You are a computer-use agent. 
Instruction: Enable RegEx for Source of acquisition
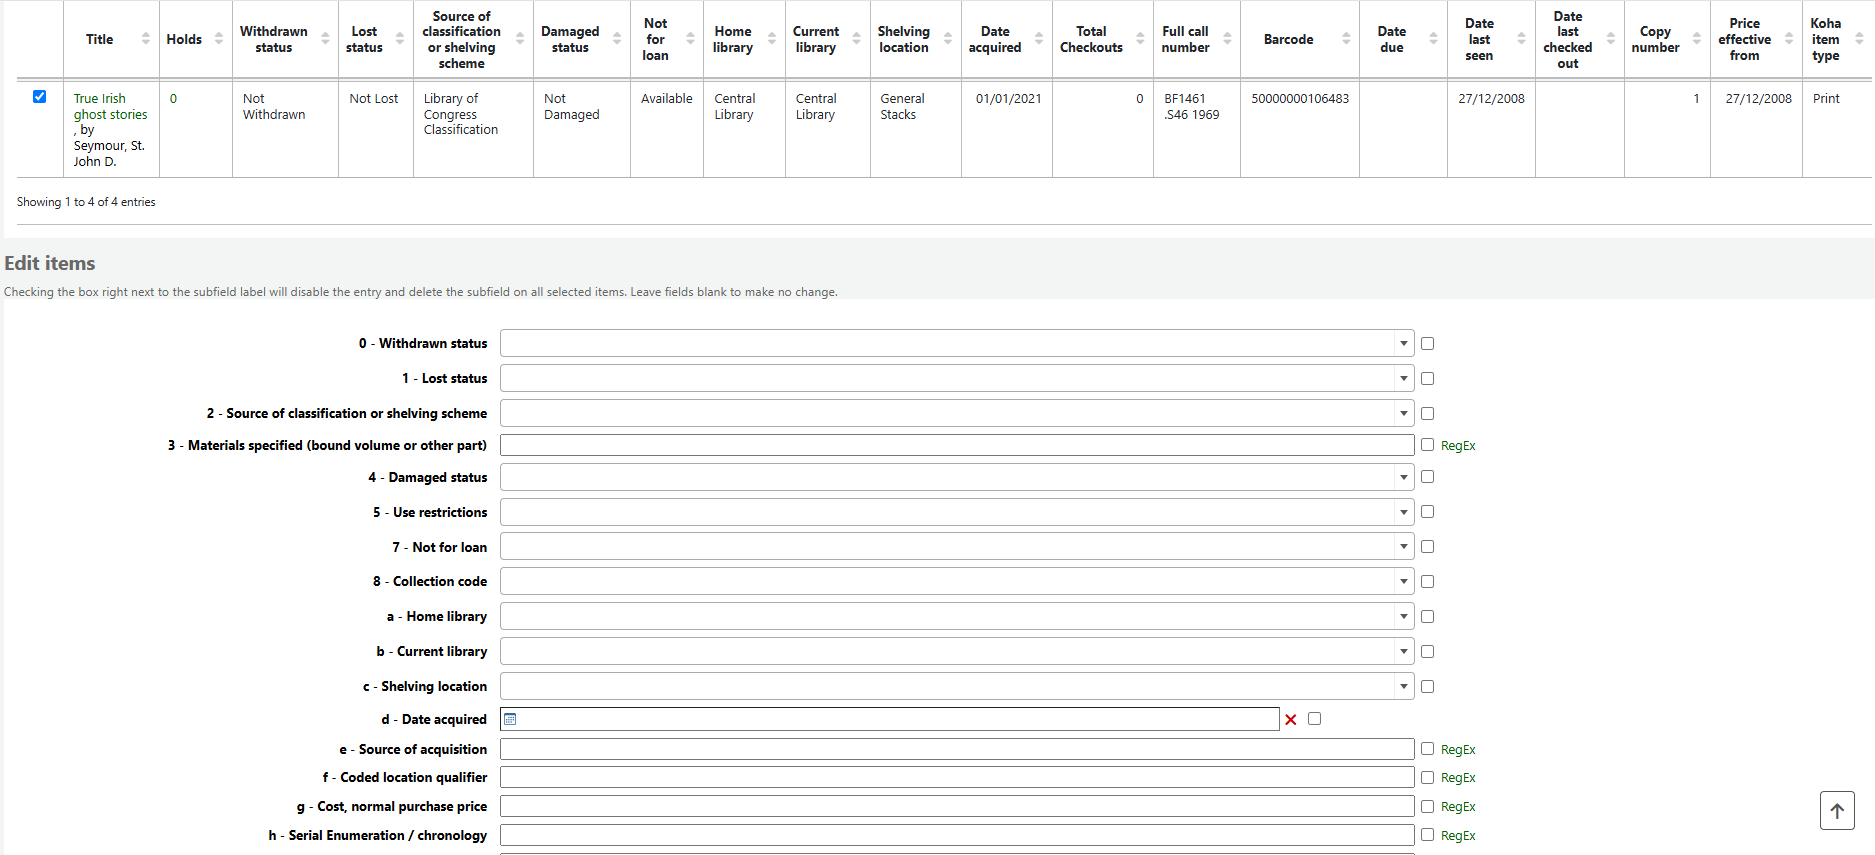click(x=1427, y=749)
